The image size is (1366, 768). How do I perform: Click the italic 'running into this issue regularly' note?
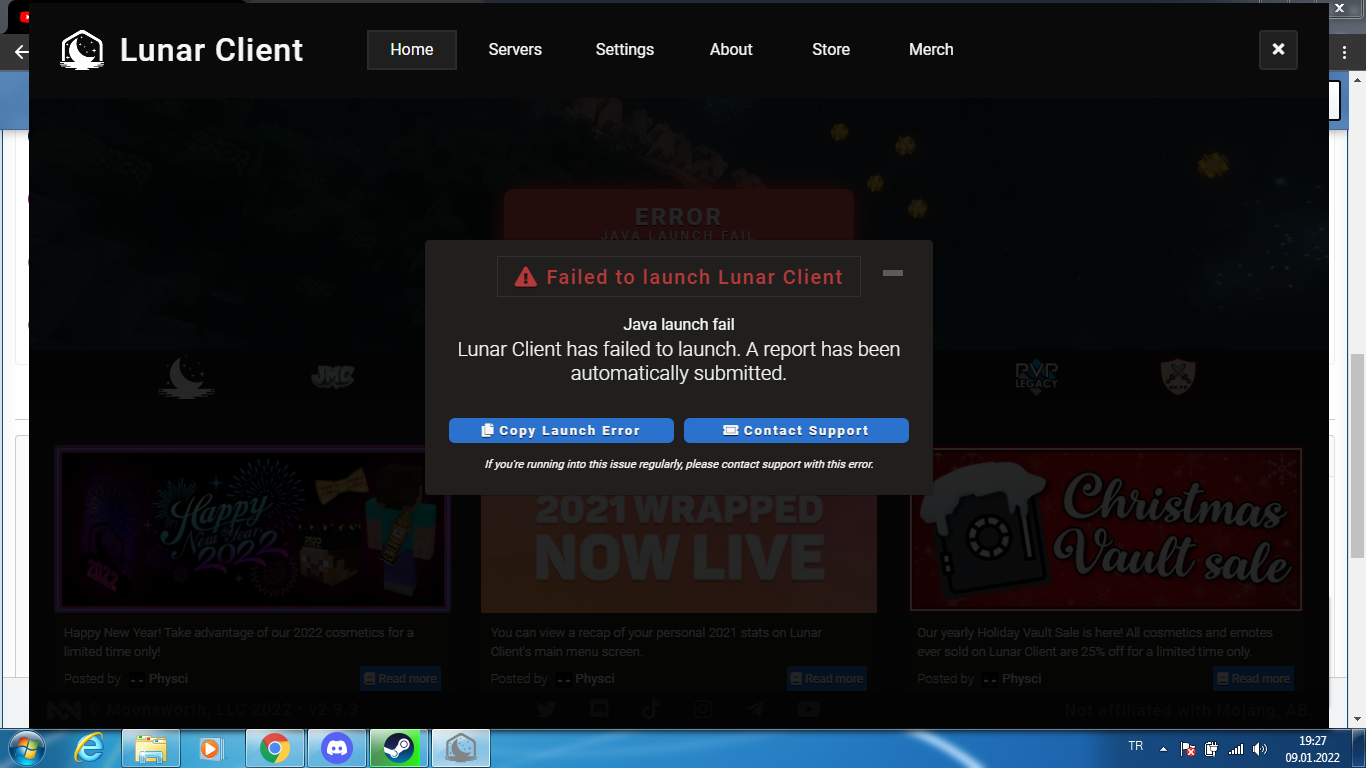[x=679, y=464]
